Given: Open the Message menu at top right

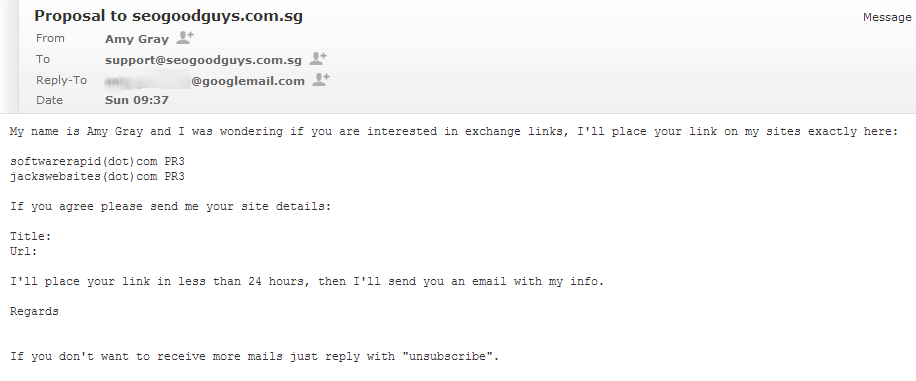Looking at the screenshot, I should pyautogui.click(x=887, y=18).
